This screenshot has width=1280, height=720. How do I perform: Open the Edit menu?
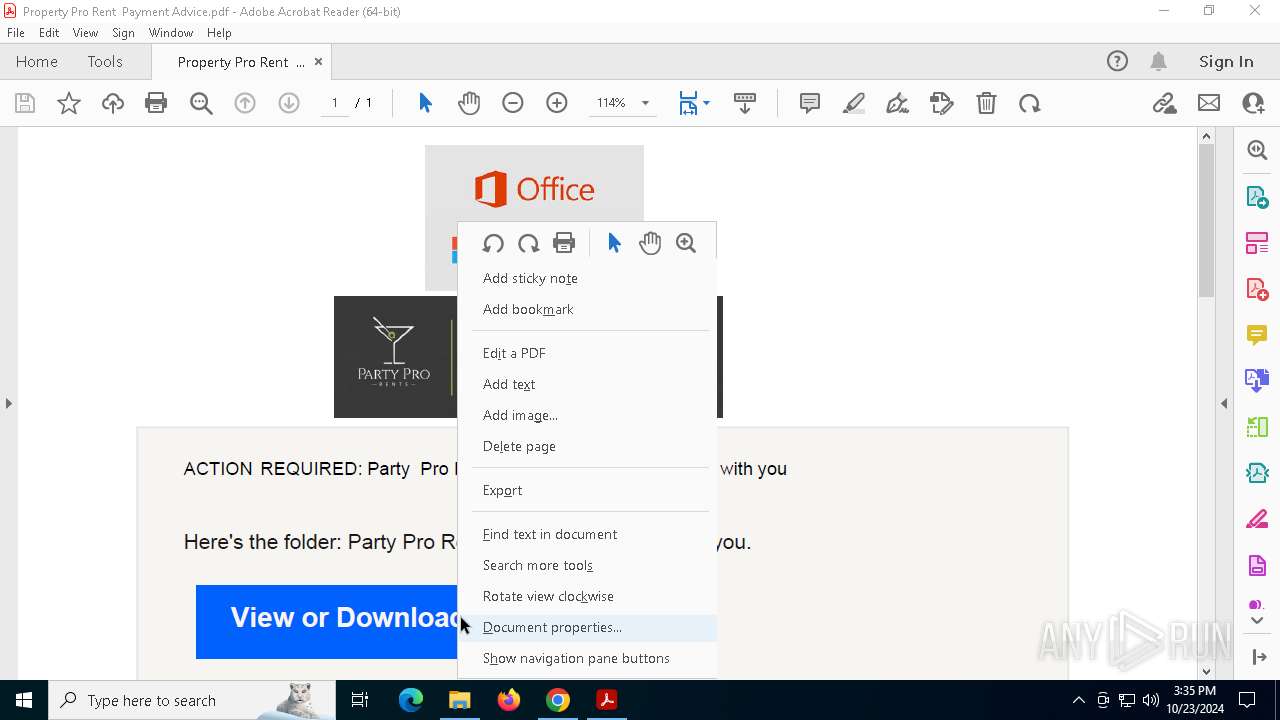(x=49, y=33)
